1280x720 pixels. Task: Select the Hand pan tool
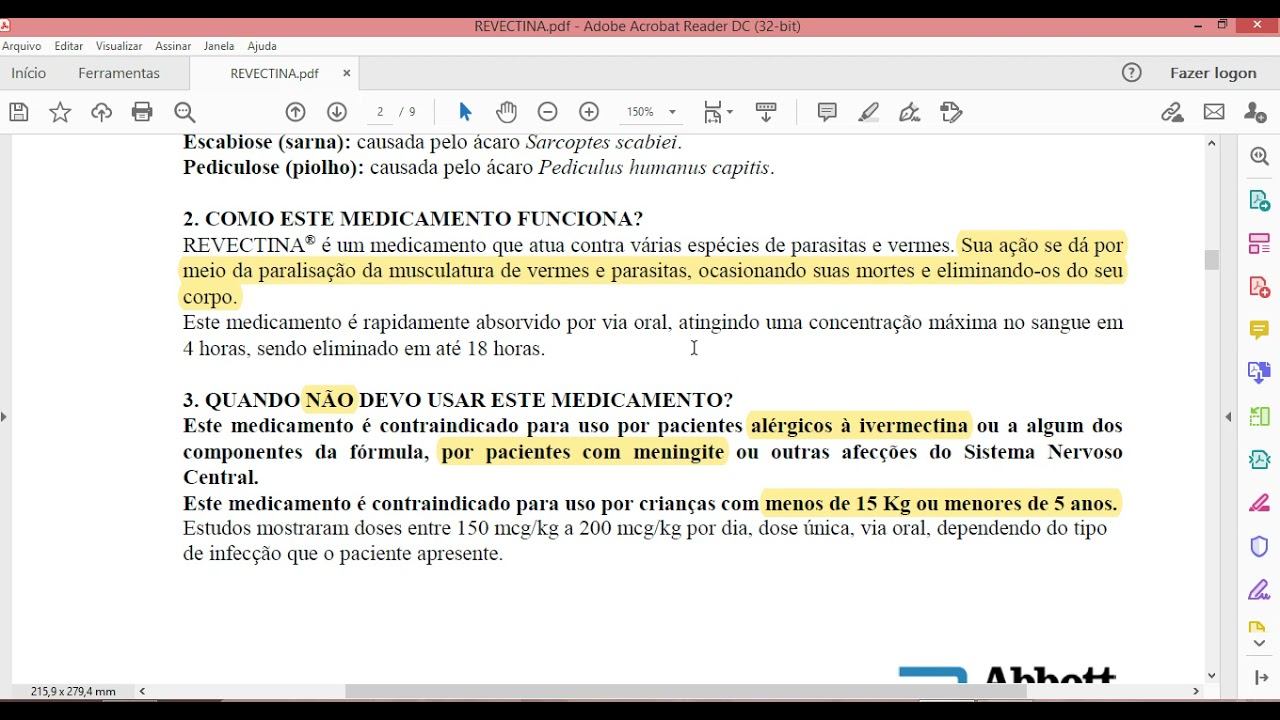click(x=506, y=112)
